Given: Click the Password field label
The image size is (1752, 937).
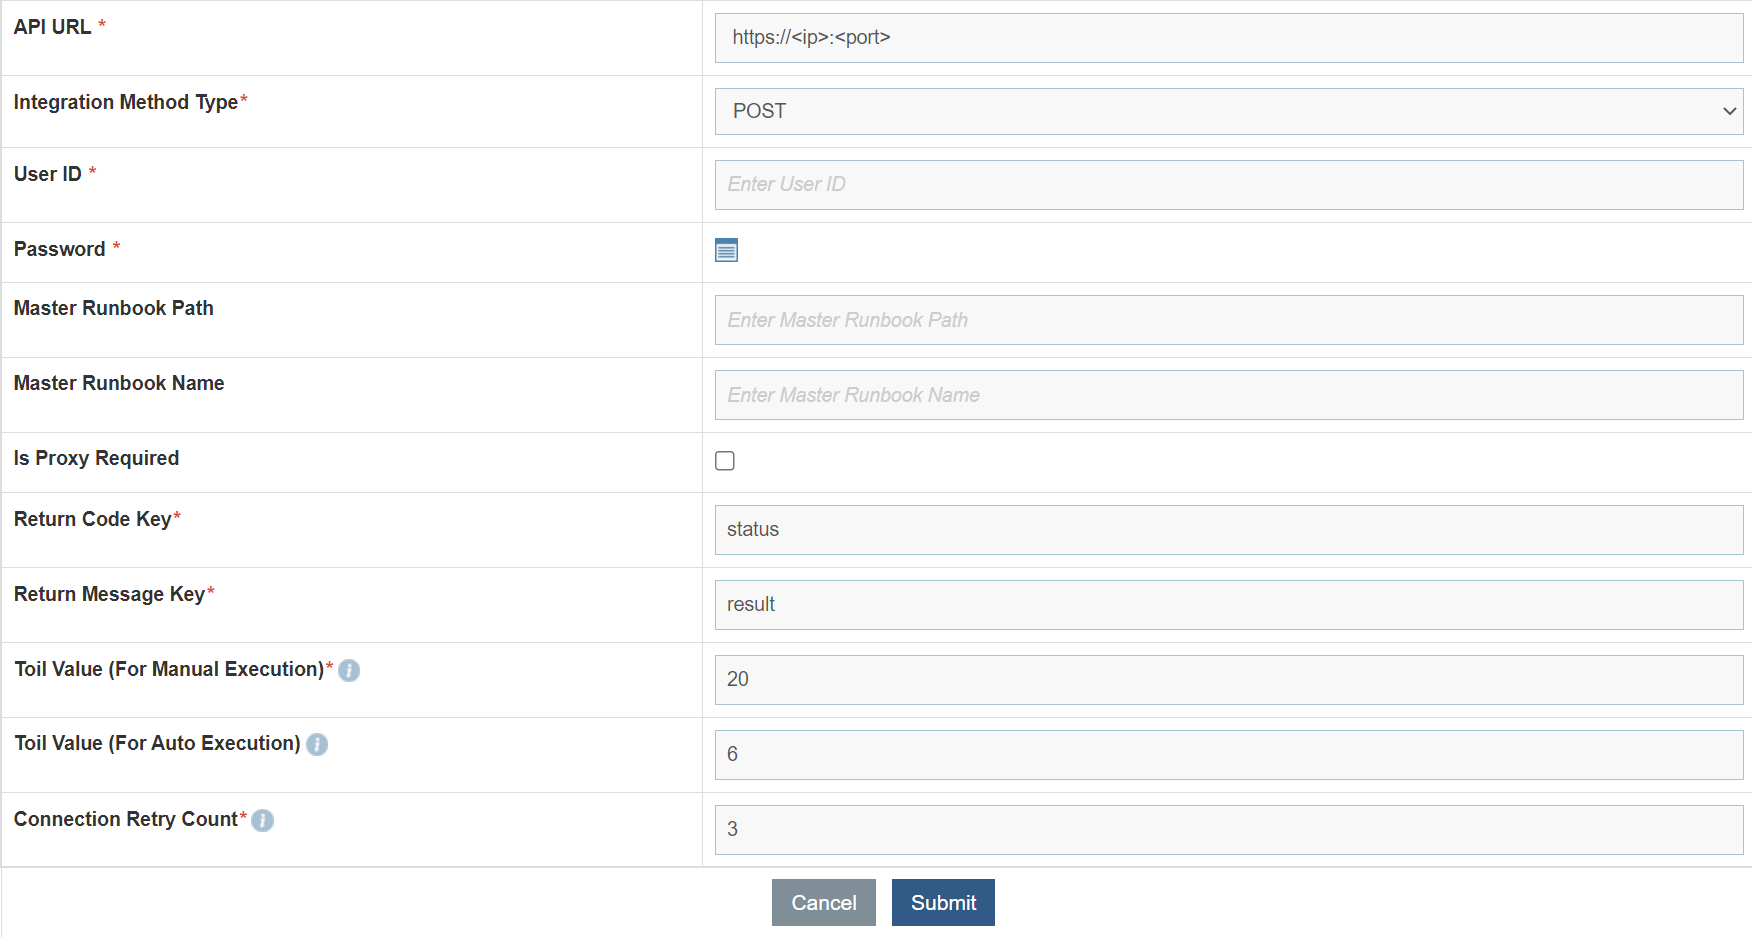Looking at the screenshot, I should coord(60,250).
